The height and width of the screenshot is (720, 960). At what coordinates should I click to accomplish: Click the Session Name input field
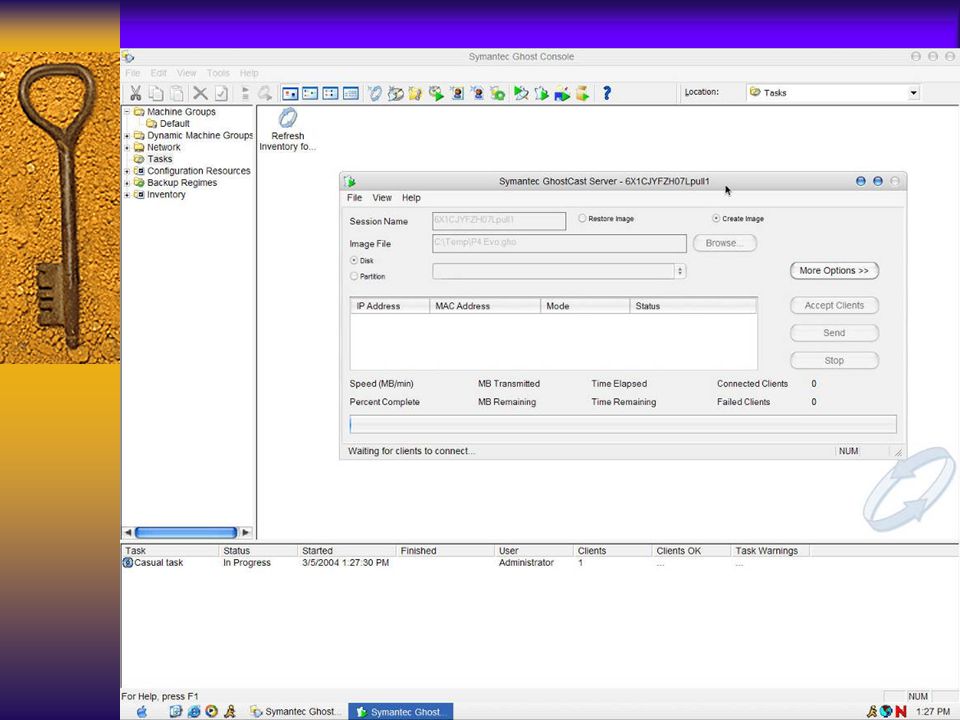pyautogui.click(x=499, y=221)
